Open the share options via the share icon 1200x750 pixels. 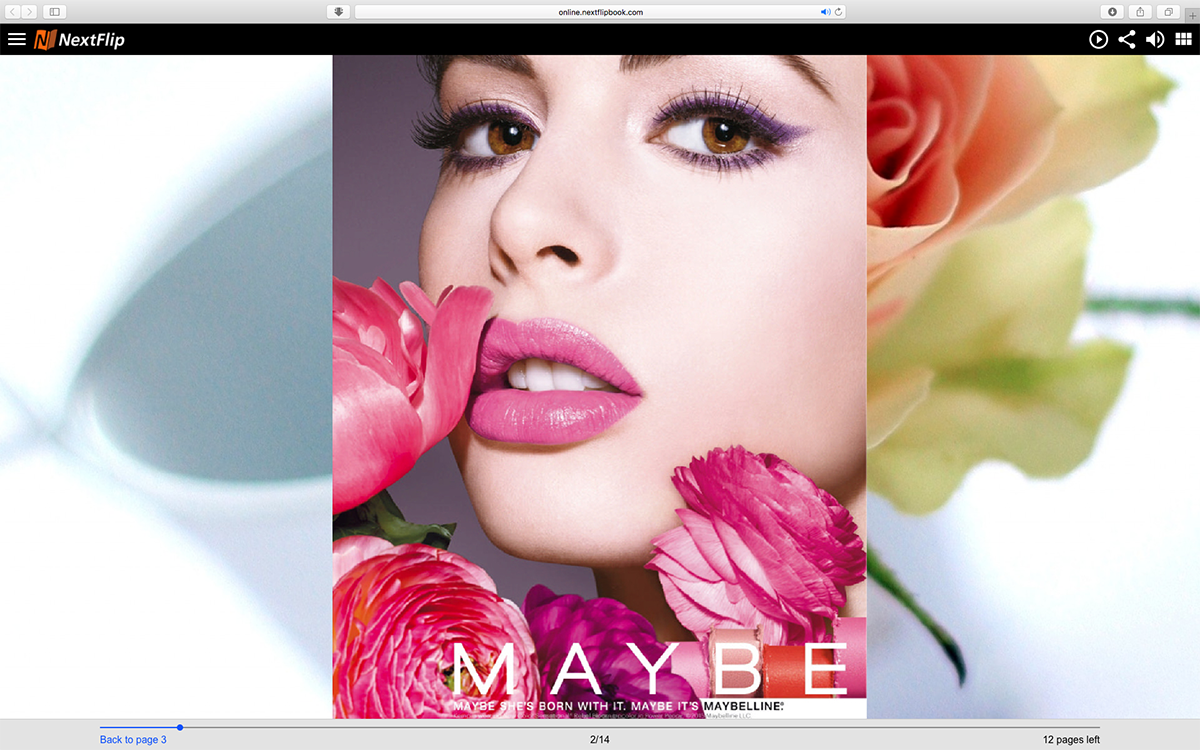pos(1128,39)
